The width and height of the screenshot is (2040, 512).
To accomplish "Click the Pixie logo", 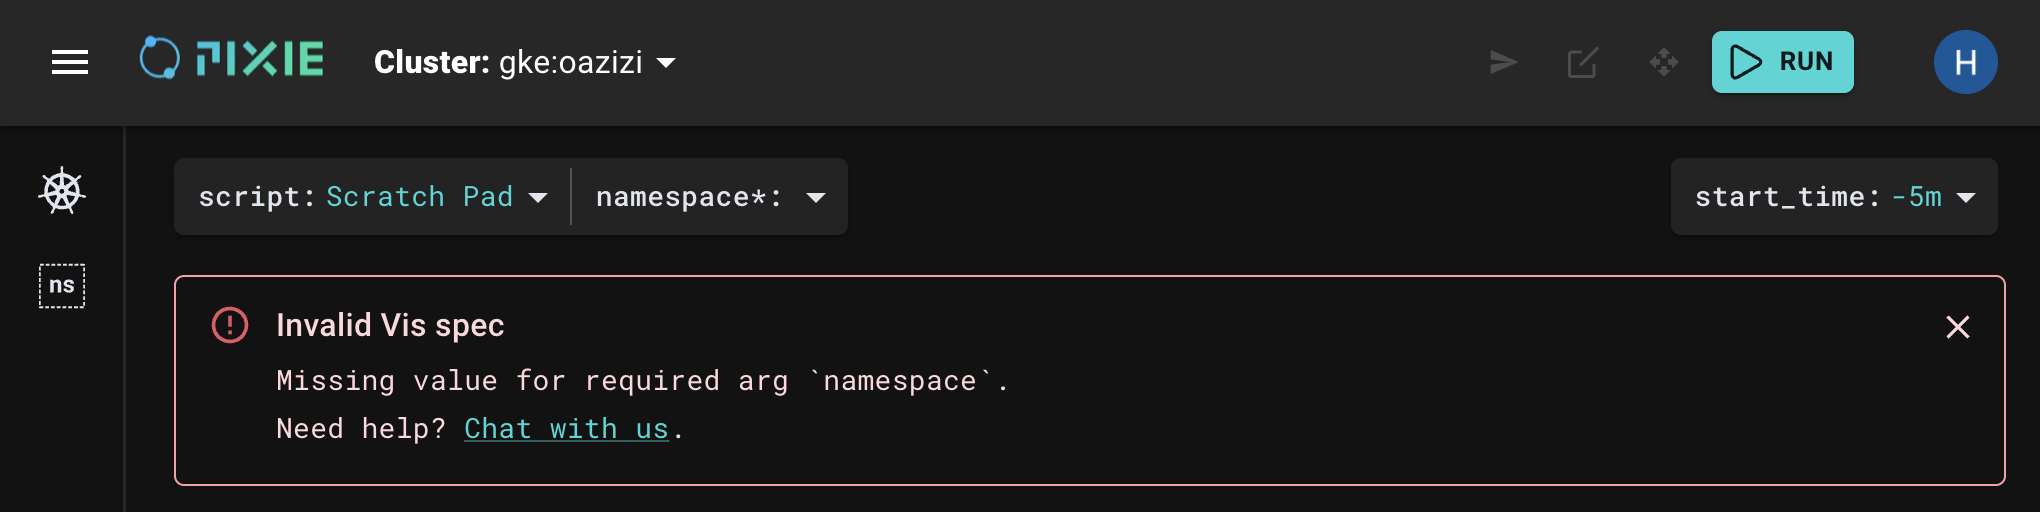I will [232, 60].
